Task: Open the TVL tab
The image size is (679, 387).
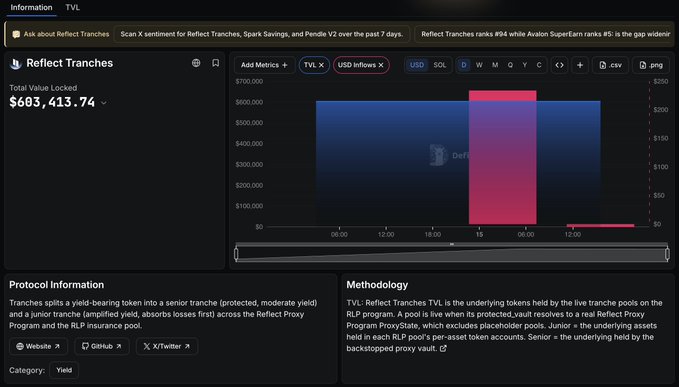Action: point(73,7)
